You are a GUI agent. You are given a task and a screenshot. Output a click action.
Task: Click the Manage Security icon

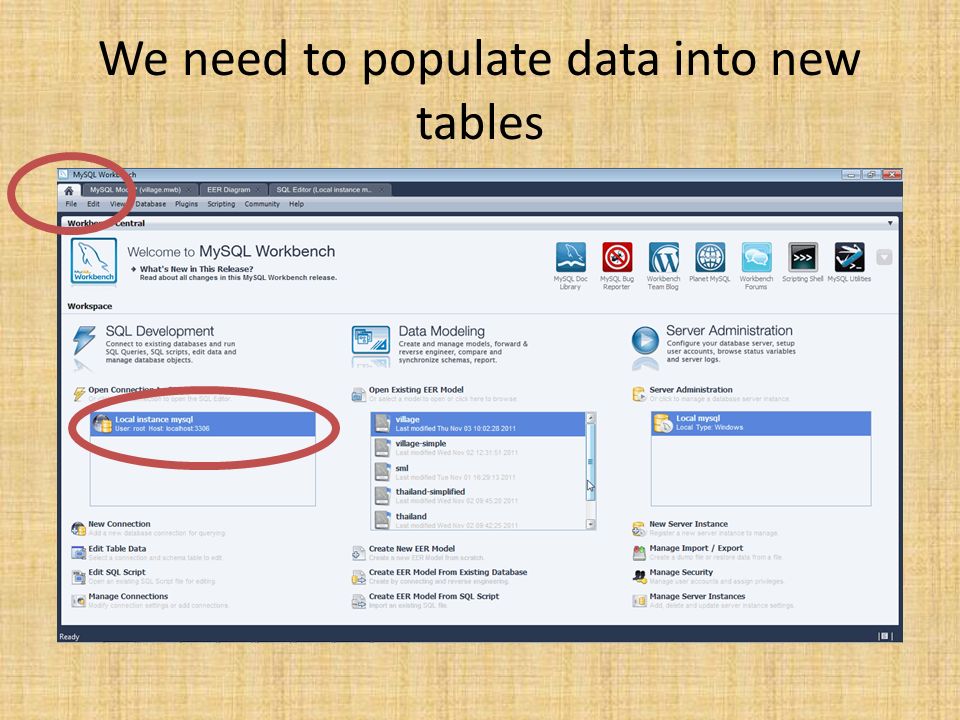tap(639, 577)
